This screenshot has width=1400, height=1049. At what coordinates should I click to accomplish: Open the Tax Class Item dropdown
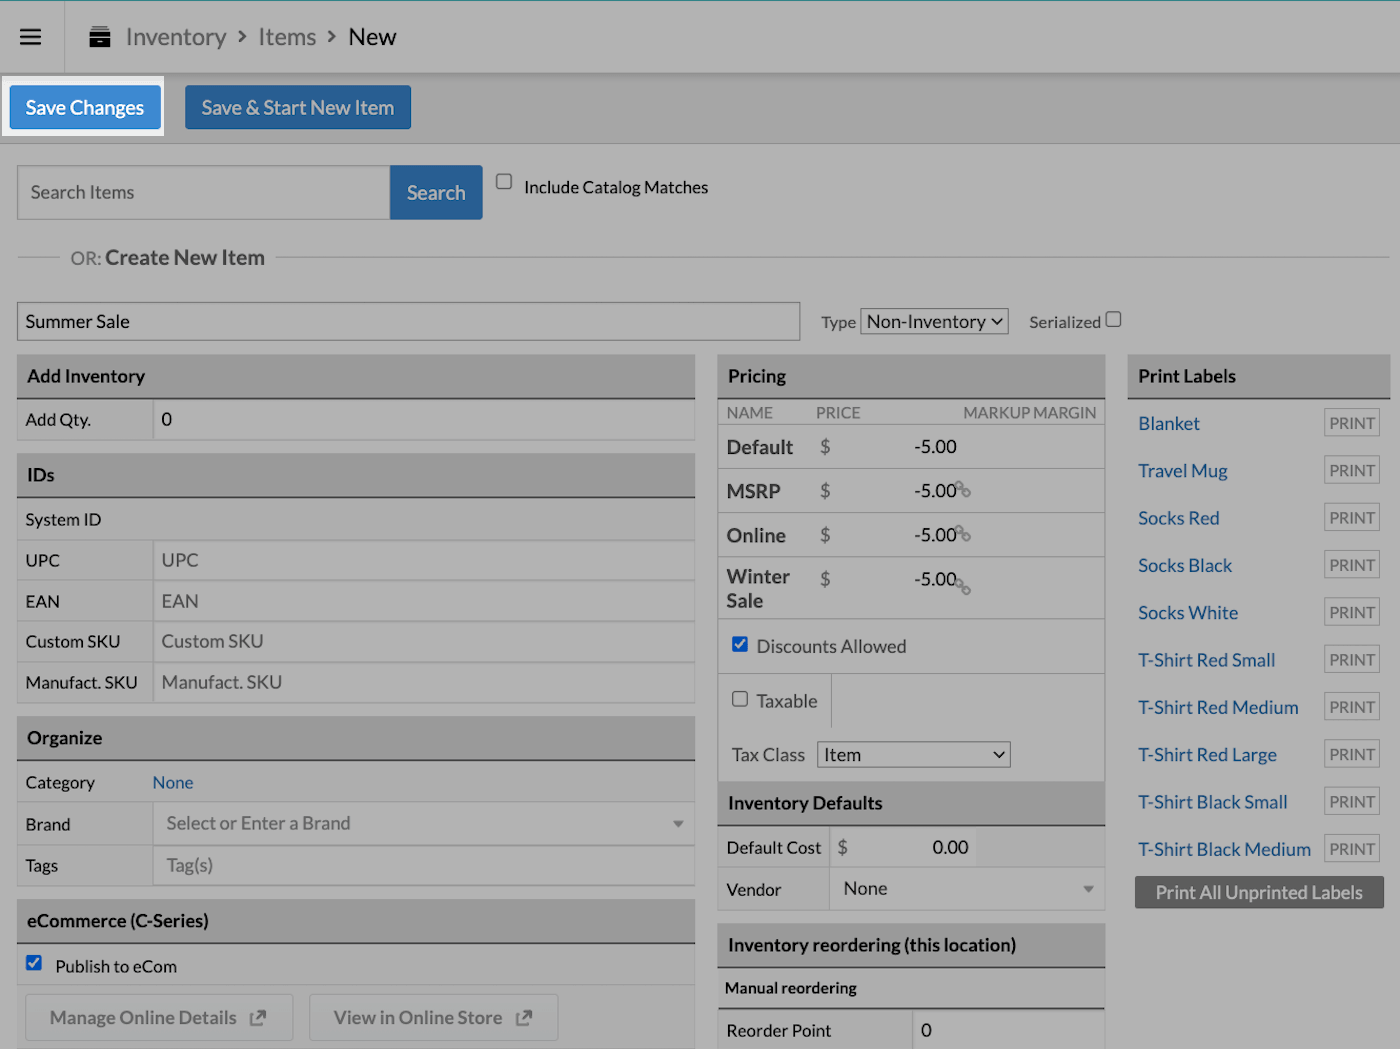(x=914, y=754)
